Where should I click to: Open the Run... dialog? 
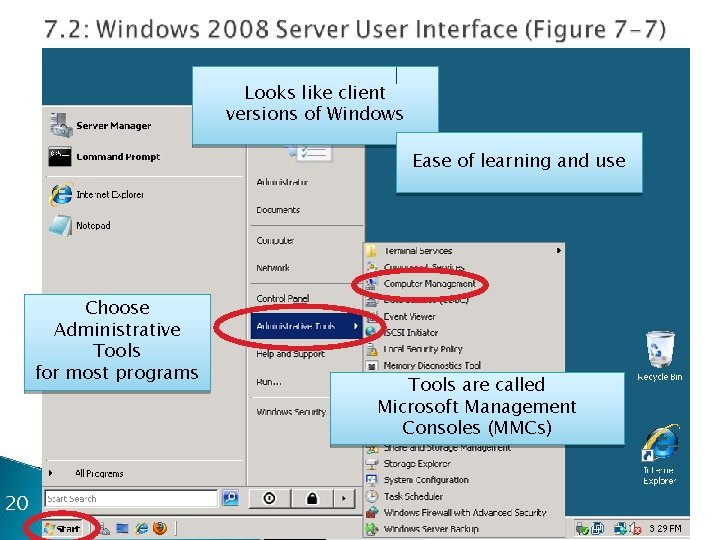(x=269, y=382)
